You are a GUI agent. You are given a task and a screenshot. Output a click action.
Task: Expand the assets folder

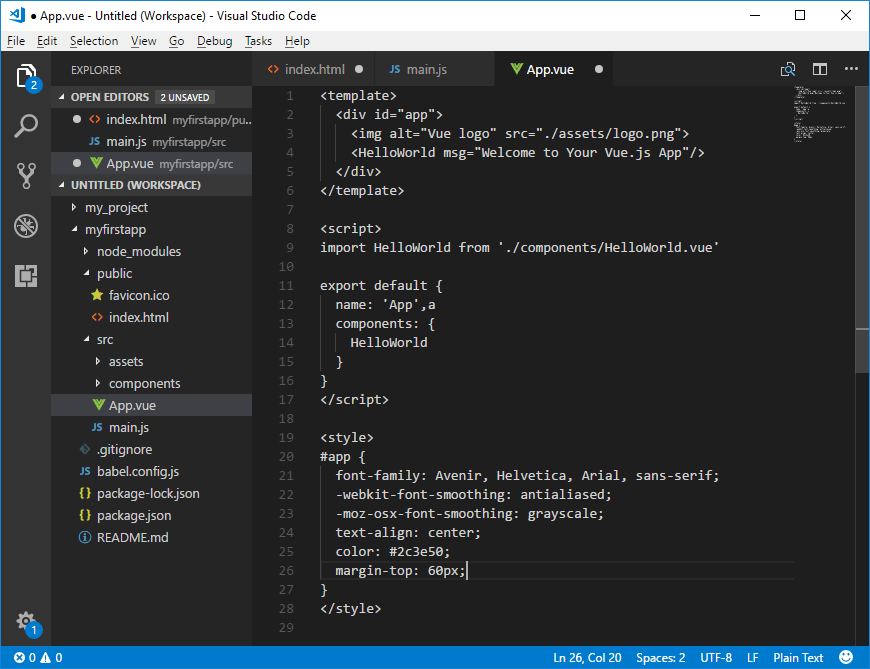tap(98, 361)
